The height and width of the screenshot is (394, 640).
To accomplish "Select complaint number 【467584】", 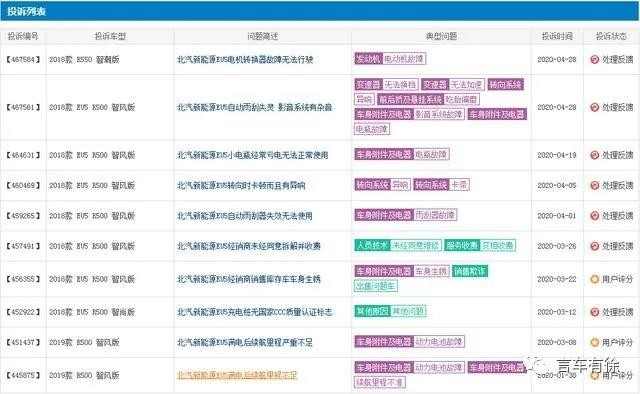I will tap(23, 60).
